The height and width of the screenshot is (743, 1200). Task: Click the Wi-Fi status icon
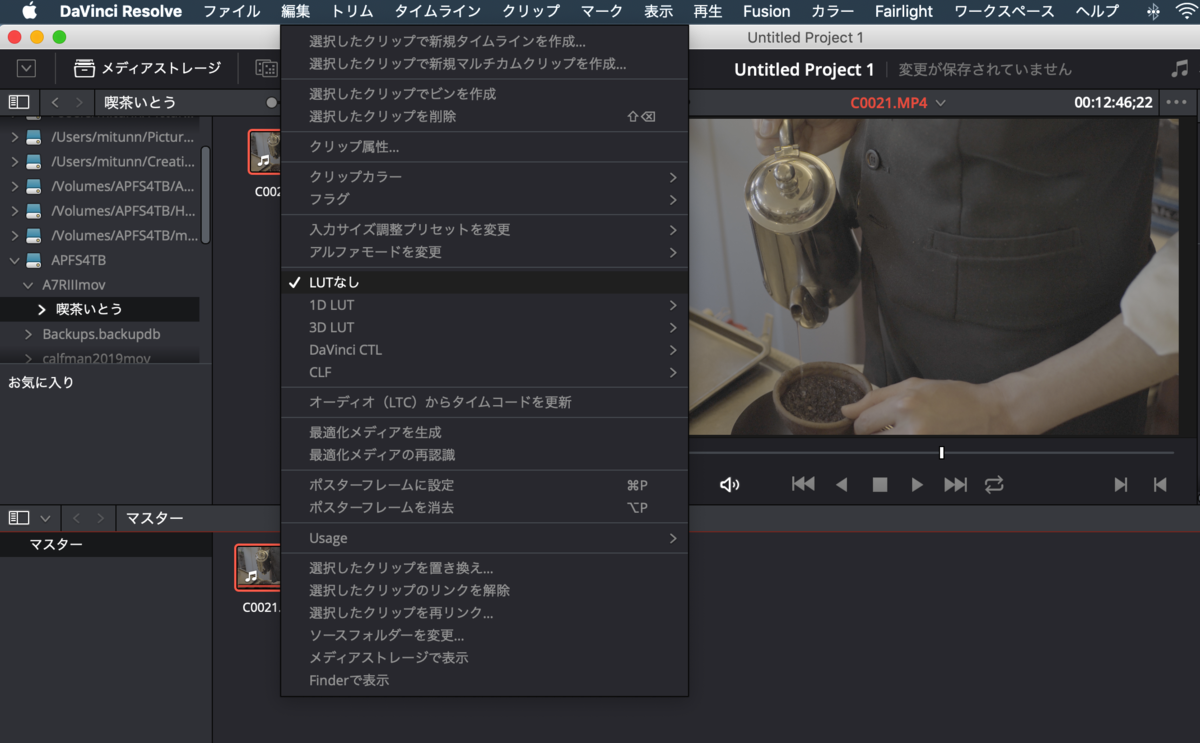[1186, 12]
